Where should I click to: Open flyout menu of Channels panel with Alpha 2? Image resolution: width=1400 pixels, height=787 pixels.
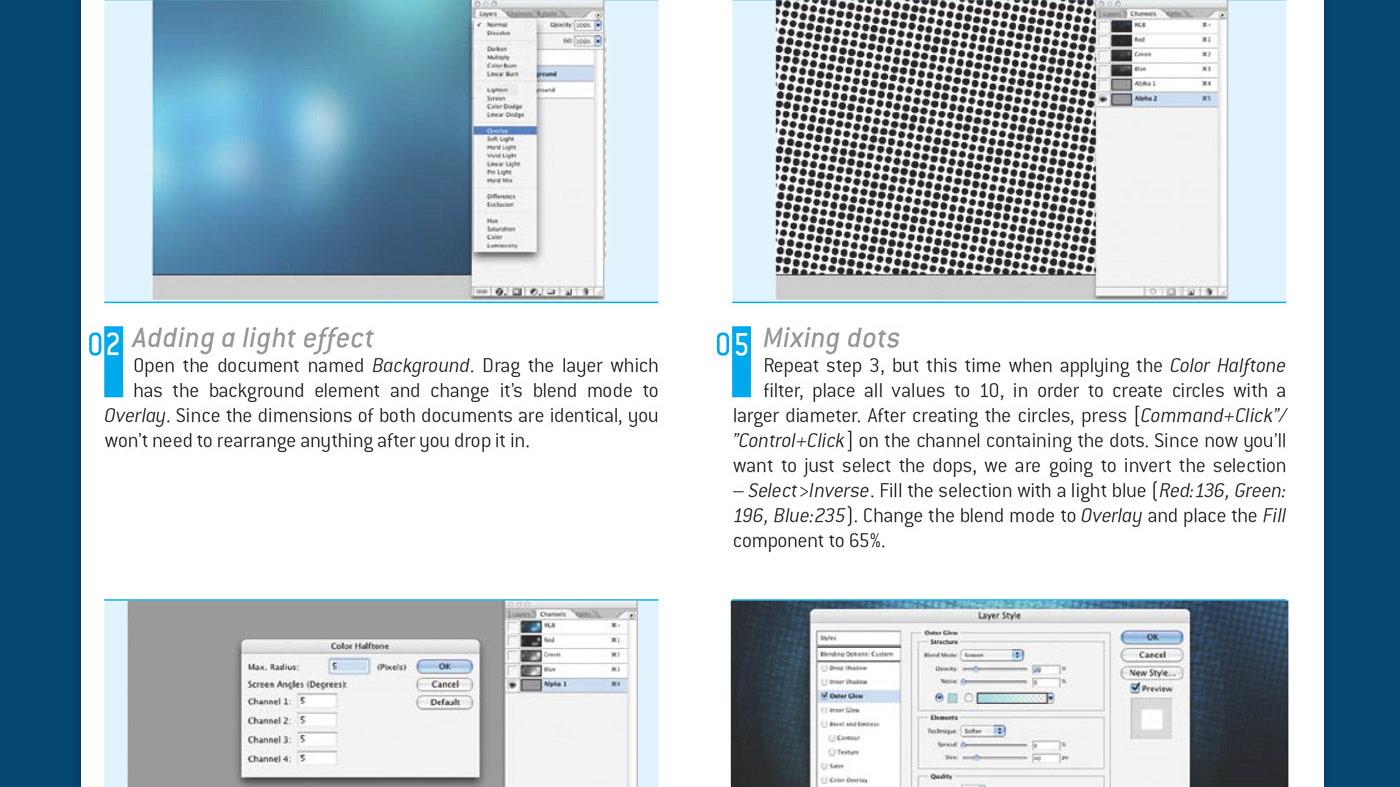(x=1222, y=15)
